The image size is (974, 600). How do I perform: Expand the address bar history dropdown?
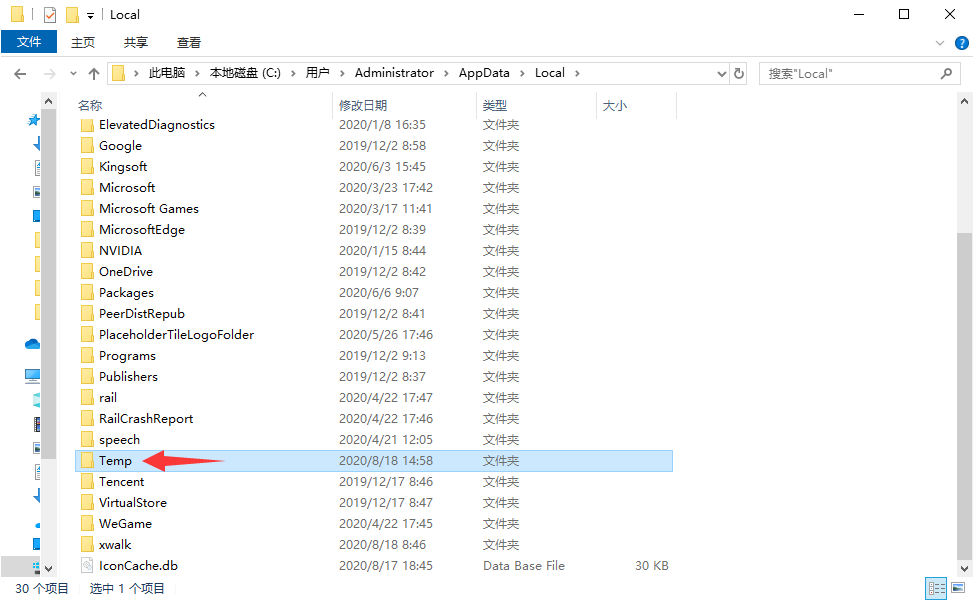pyautogui.click(x=721, y=73)
